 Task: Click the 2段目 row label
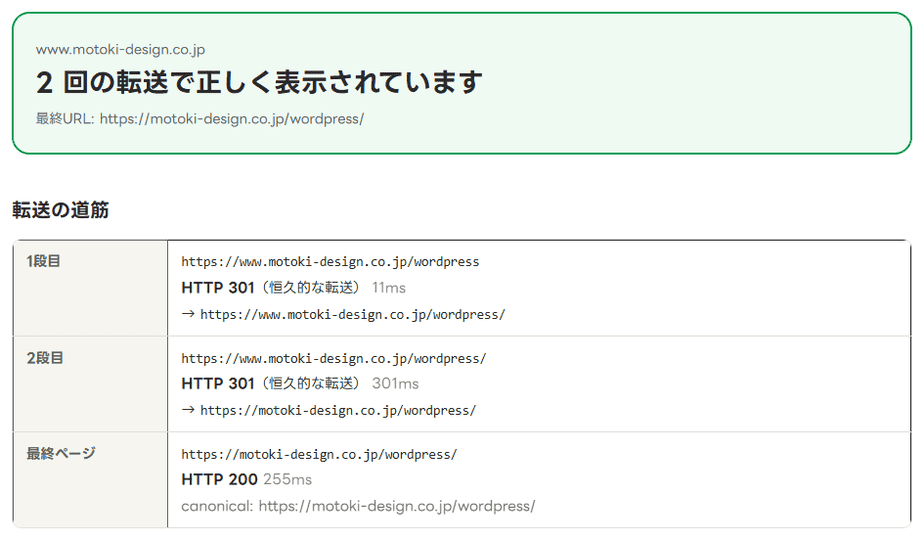(x=45, y=358)
